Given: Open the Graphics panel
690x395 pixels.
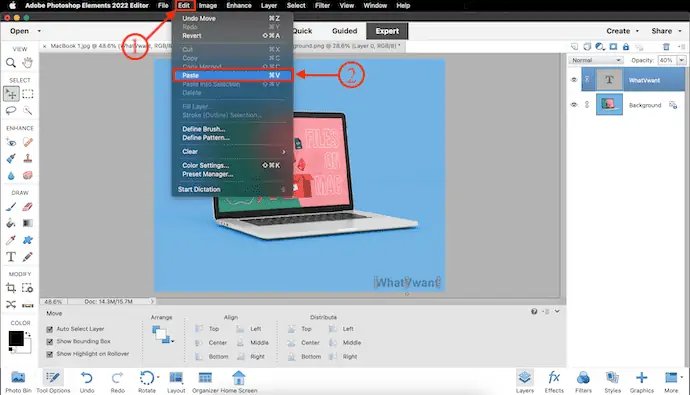Looking at the screenshot, I should tap(642, 381).
